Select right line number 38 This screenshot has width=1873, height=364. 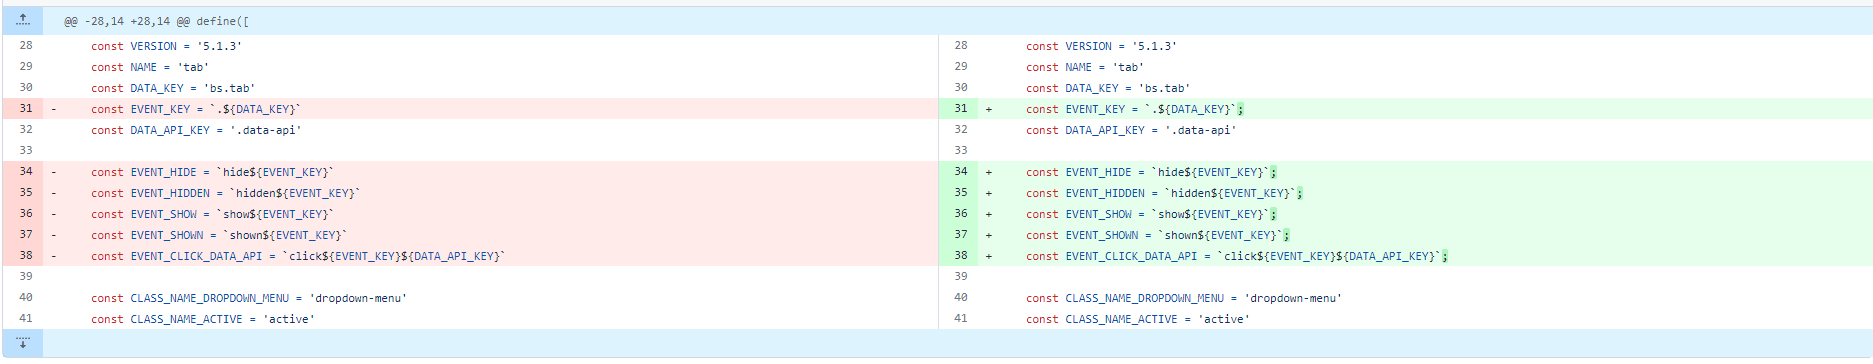(961, 255)
